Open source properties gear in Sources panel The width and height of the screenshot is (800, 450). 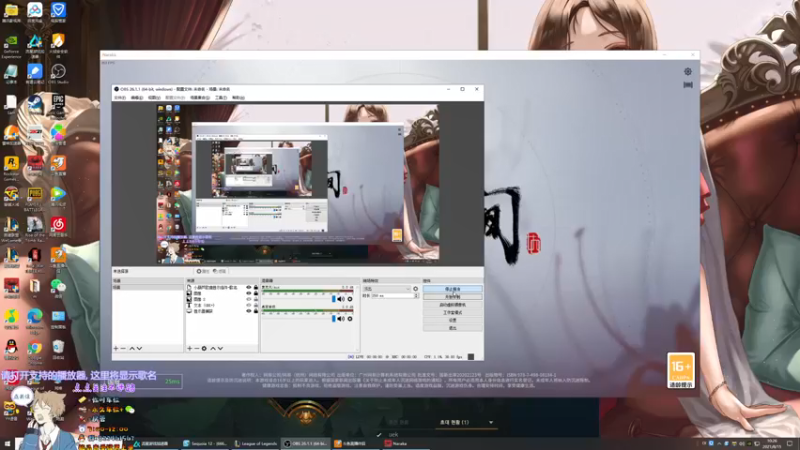[204, 348]
